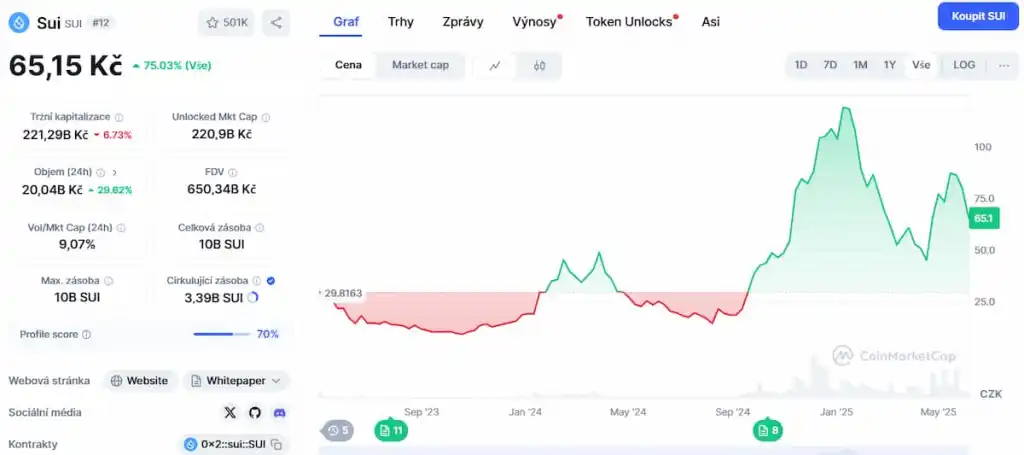Open the Discord social icon

click(279, 412)
